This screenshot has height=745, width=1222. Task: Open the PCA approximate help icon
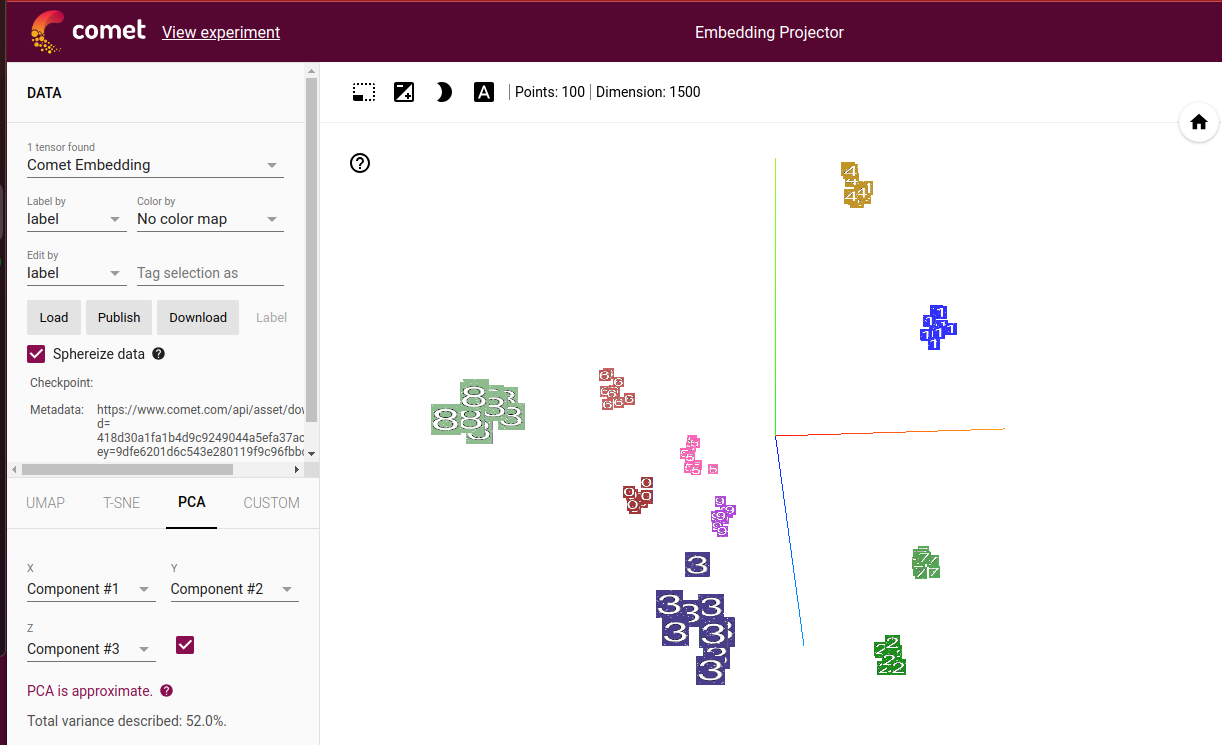tap(166, 690)
